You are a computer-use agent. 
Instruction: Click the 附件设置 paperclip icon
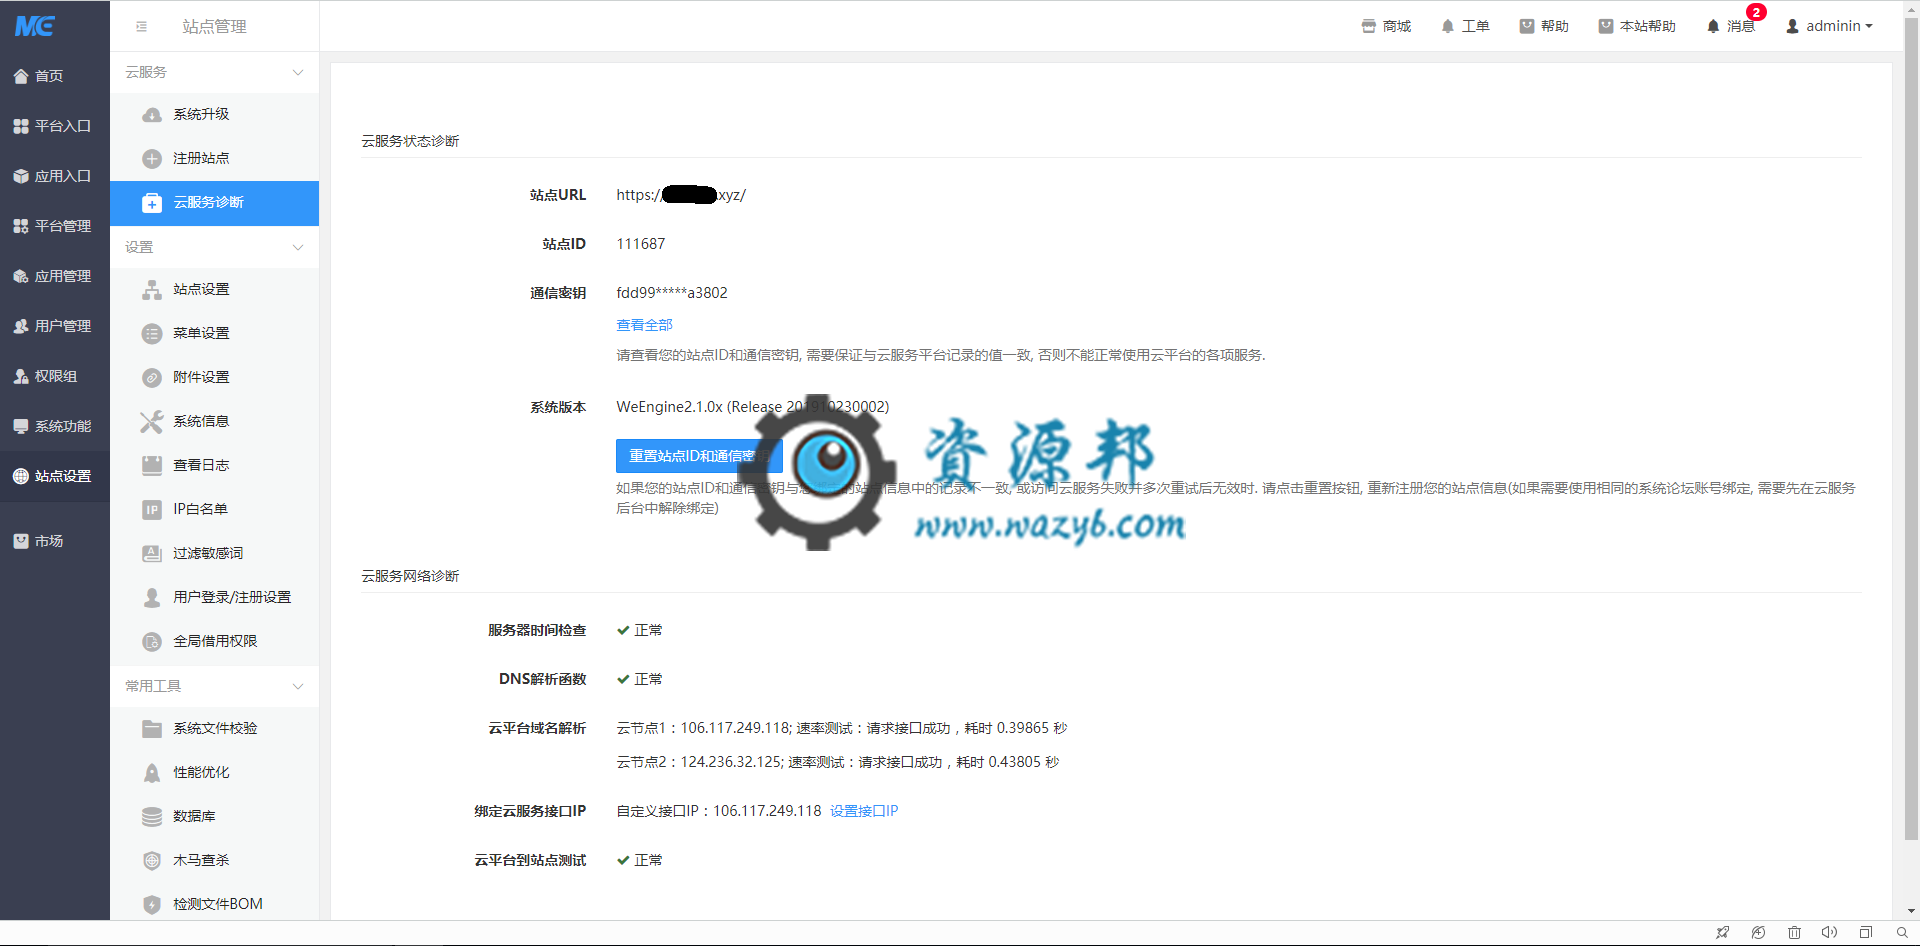click(x=152, y=378)
